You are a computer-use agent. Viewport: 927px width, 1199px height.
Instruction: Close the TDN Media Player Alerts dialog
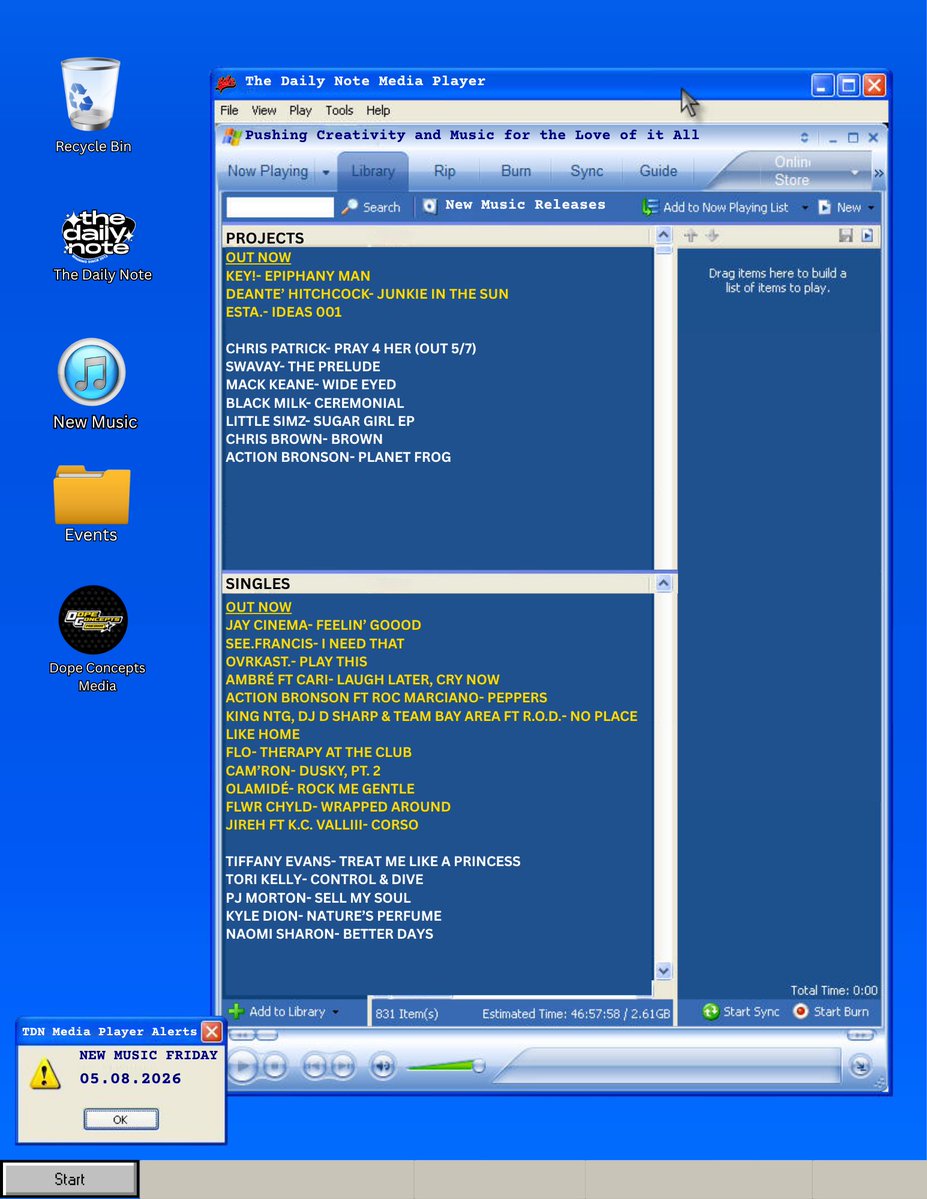[212, 1032]
